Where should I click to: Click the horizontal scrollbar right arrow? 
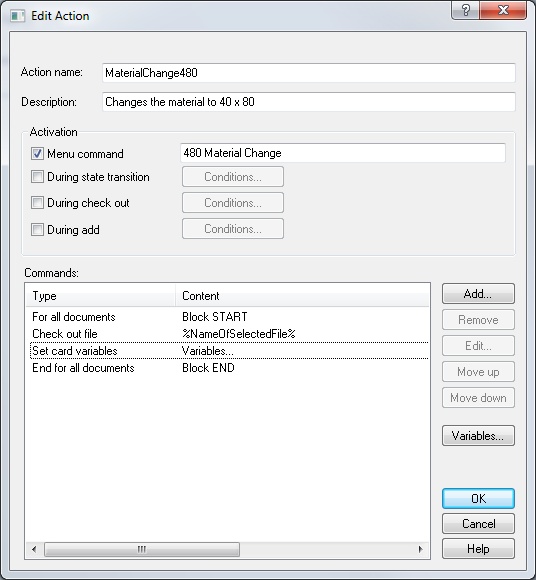421,549
